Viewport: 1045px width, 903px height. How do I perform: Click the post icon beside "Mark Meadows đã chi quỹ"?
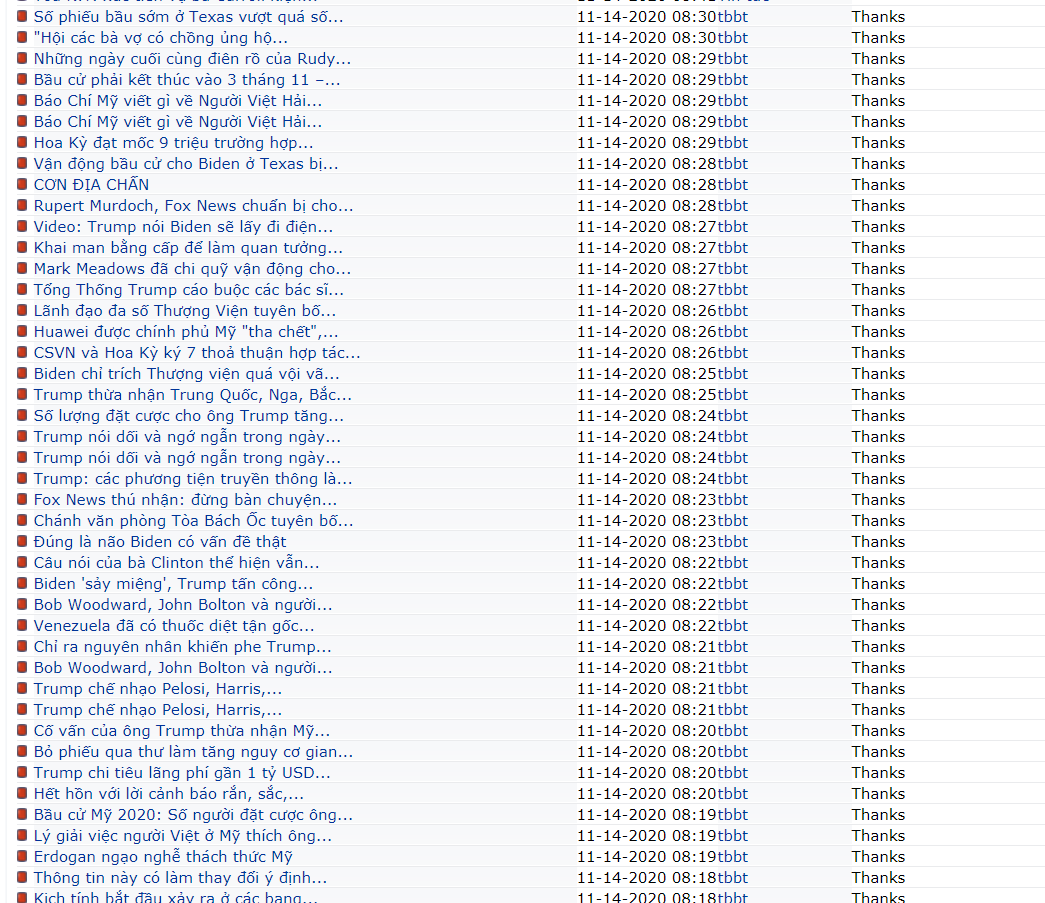click(x=23, y=269)
